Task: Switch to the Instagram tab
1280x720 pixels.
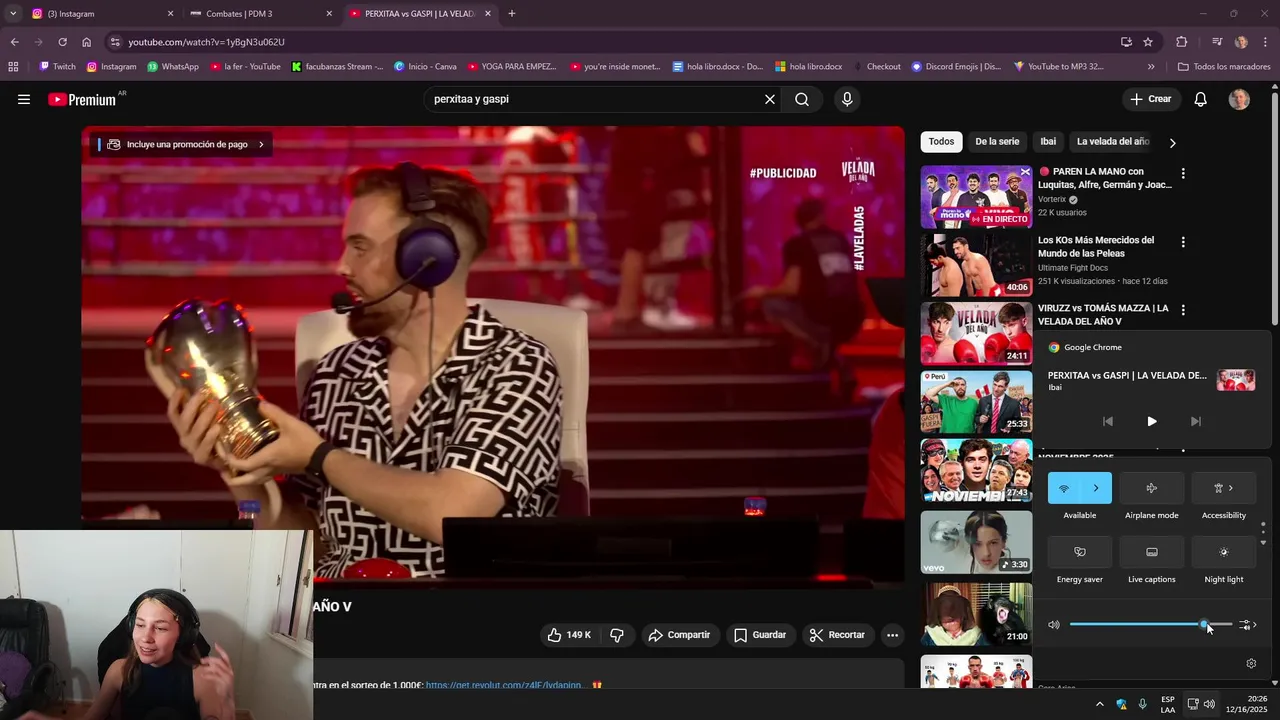Action: point(102,14)
